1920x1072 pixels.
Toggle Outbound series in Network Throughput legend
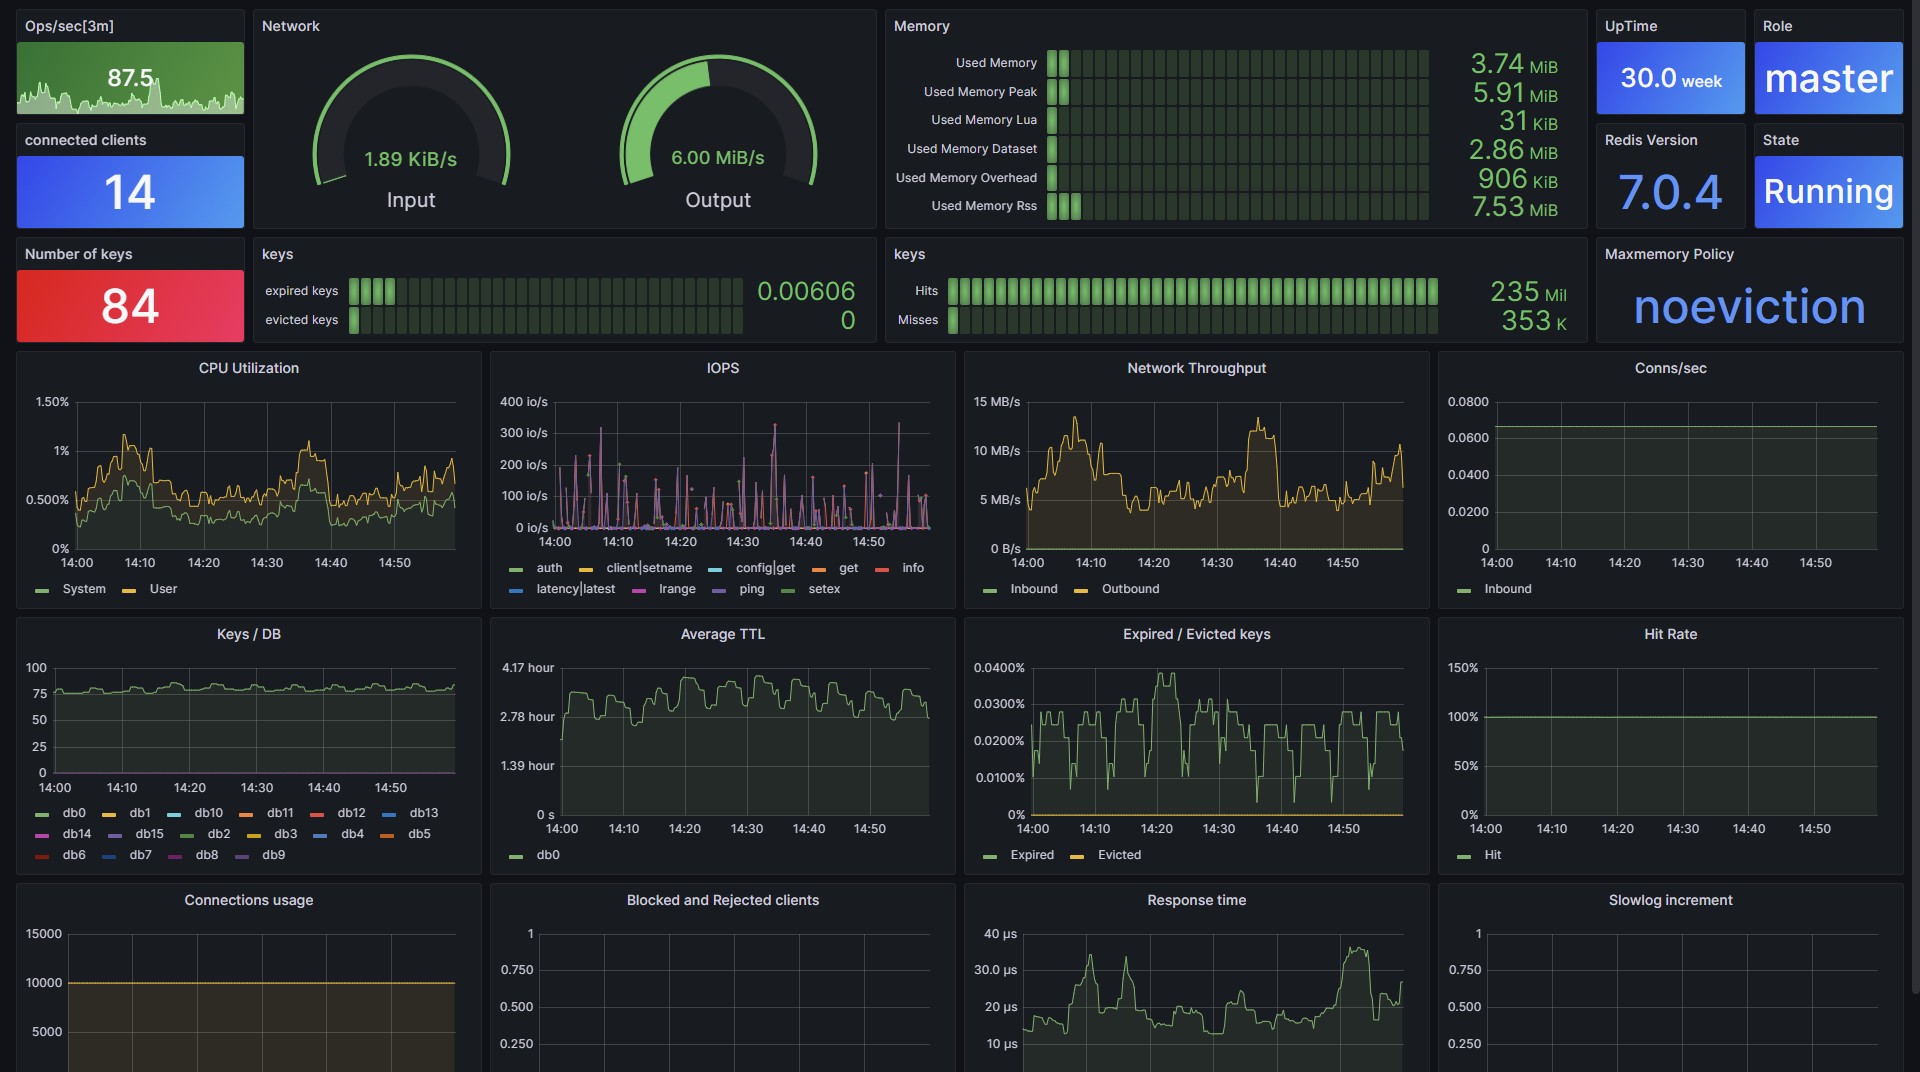tap(1130, 589)
